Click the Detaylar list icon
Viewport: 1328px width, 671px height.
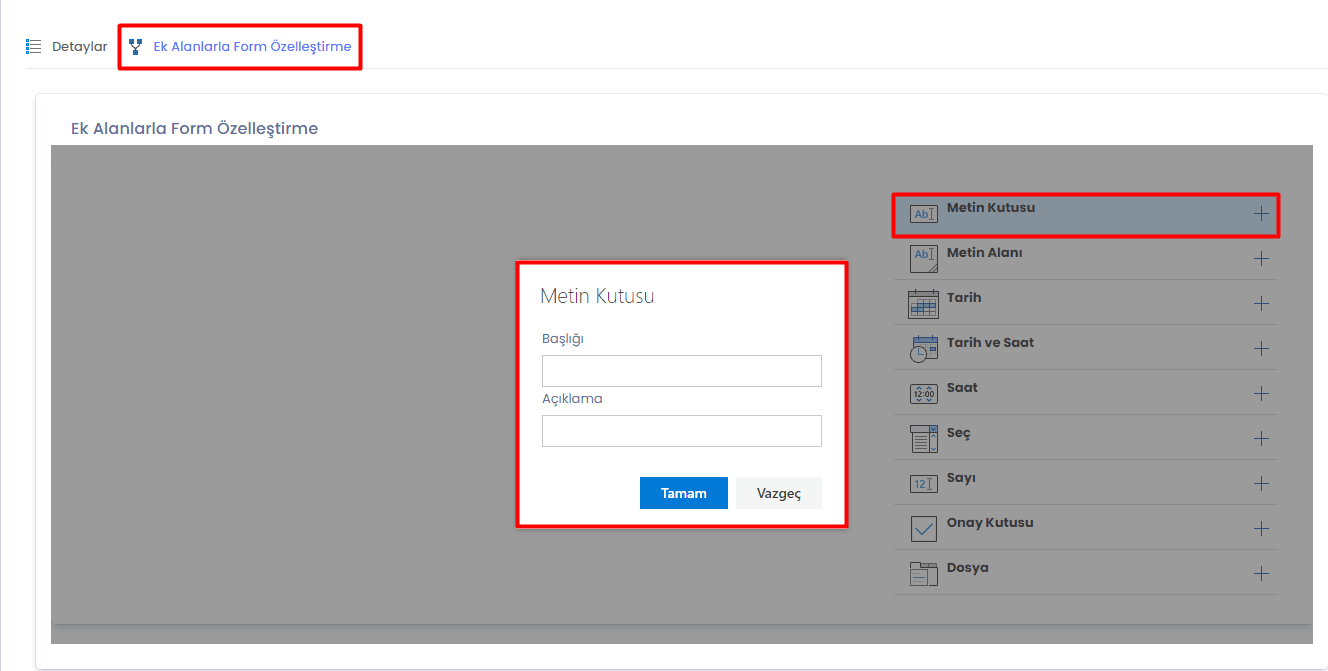click(33, 46)
